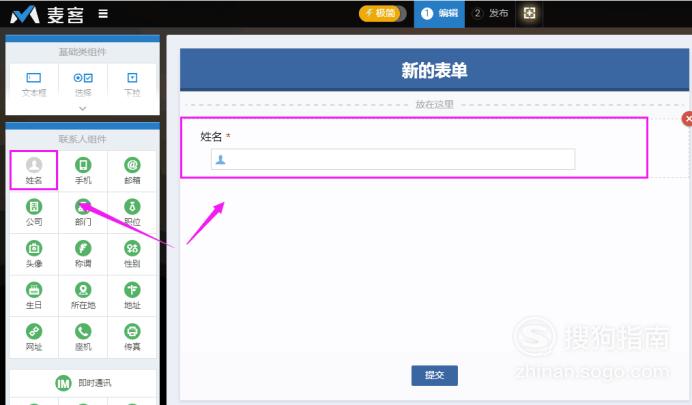The height and width of the screenshot is (405, 692).
Task: Click inside the 姓名 input field
Action: click(x=393, y=159)
